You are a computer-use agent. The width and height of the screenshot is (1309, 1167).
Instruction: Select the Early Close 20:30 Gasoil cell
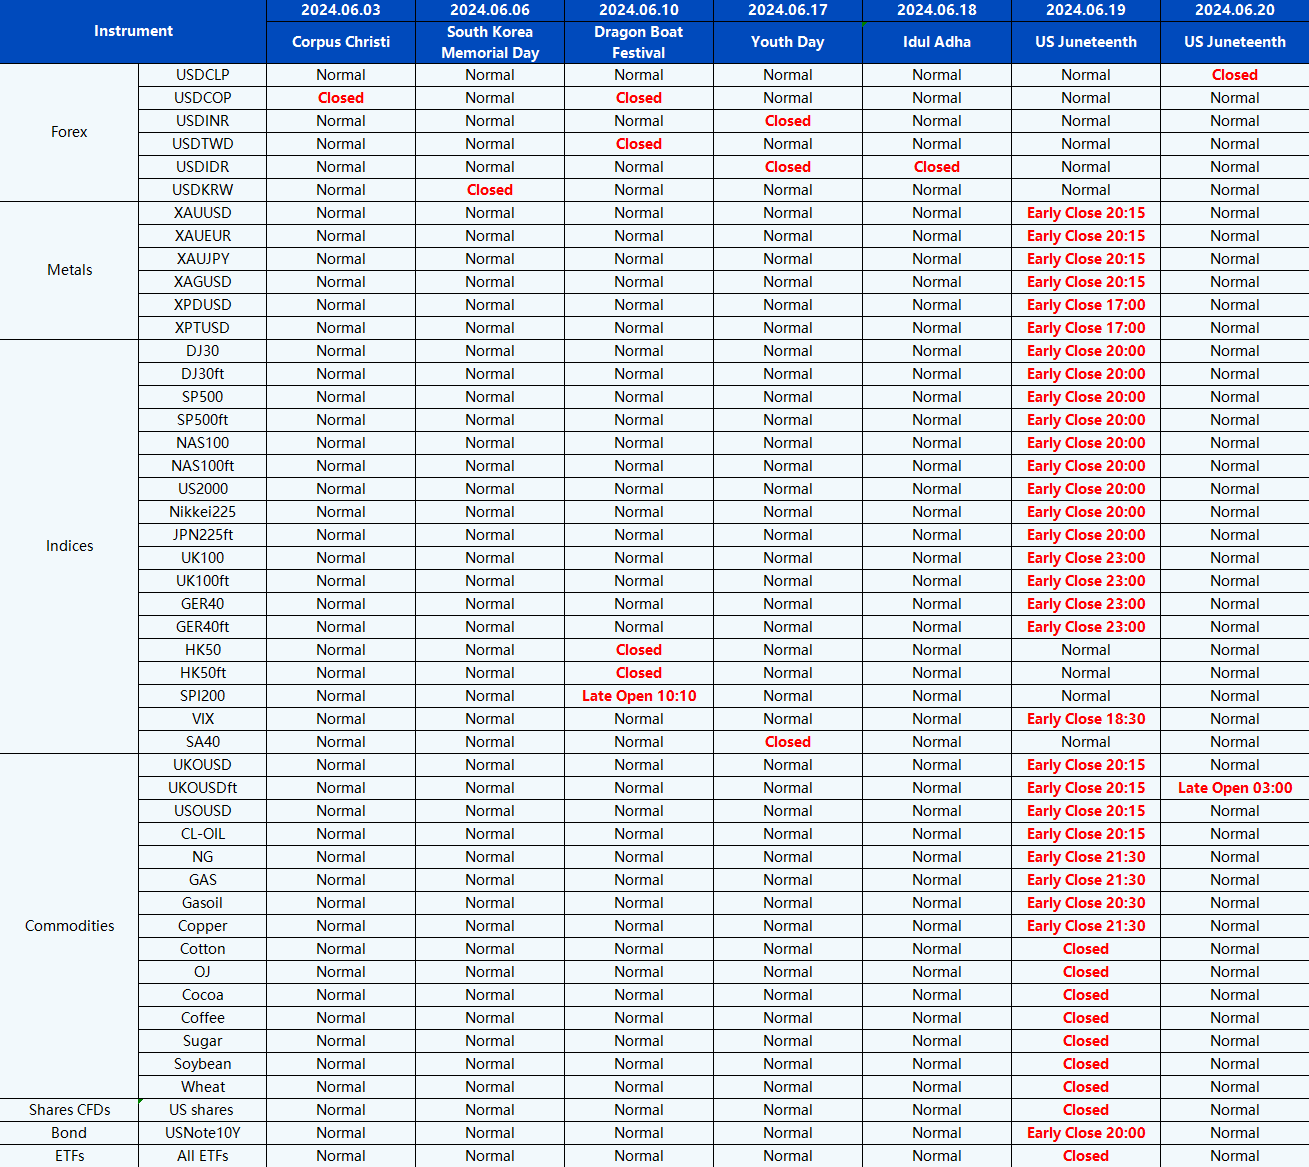tap(1085, 903)
